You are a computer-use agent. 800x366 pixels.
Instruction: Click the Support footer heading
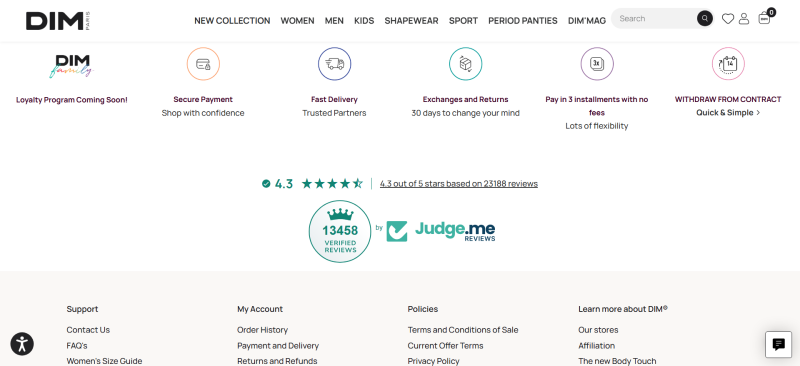click(82, 309)
